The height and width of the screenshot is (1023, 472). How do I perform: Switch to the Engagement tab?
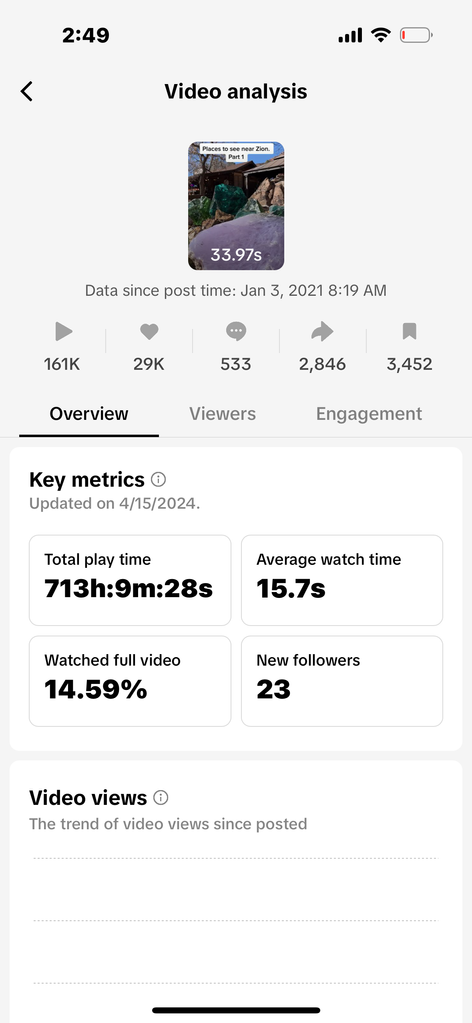tap(369, 414)
